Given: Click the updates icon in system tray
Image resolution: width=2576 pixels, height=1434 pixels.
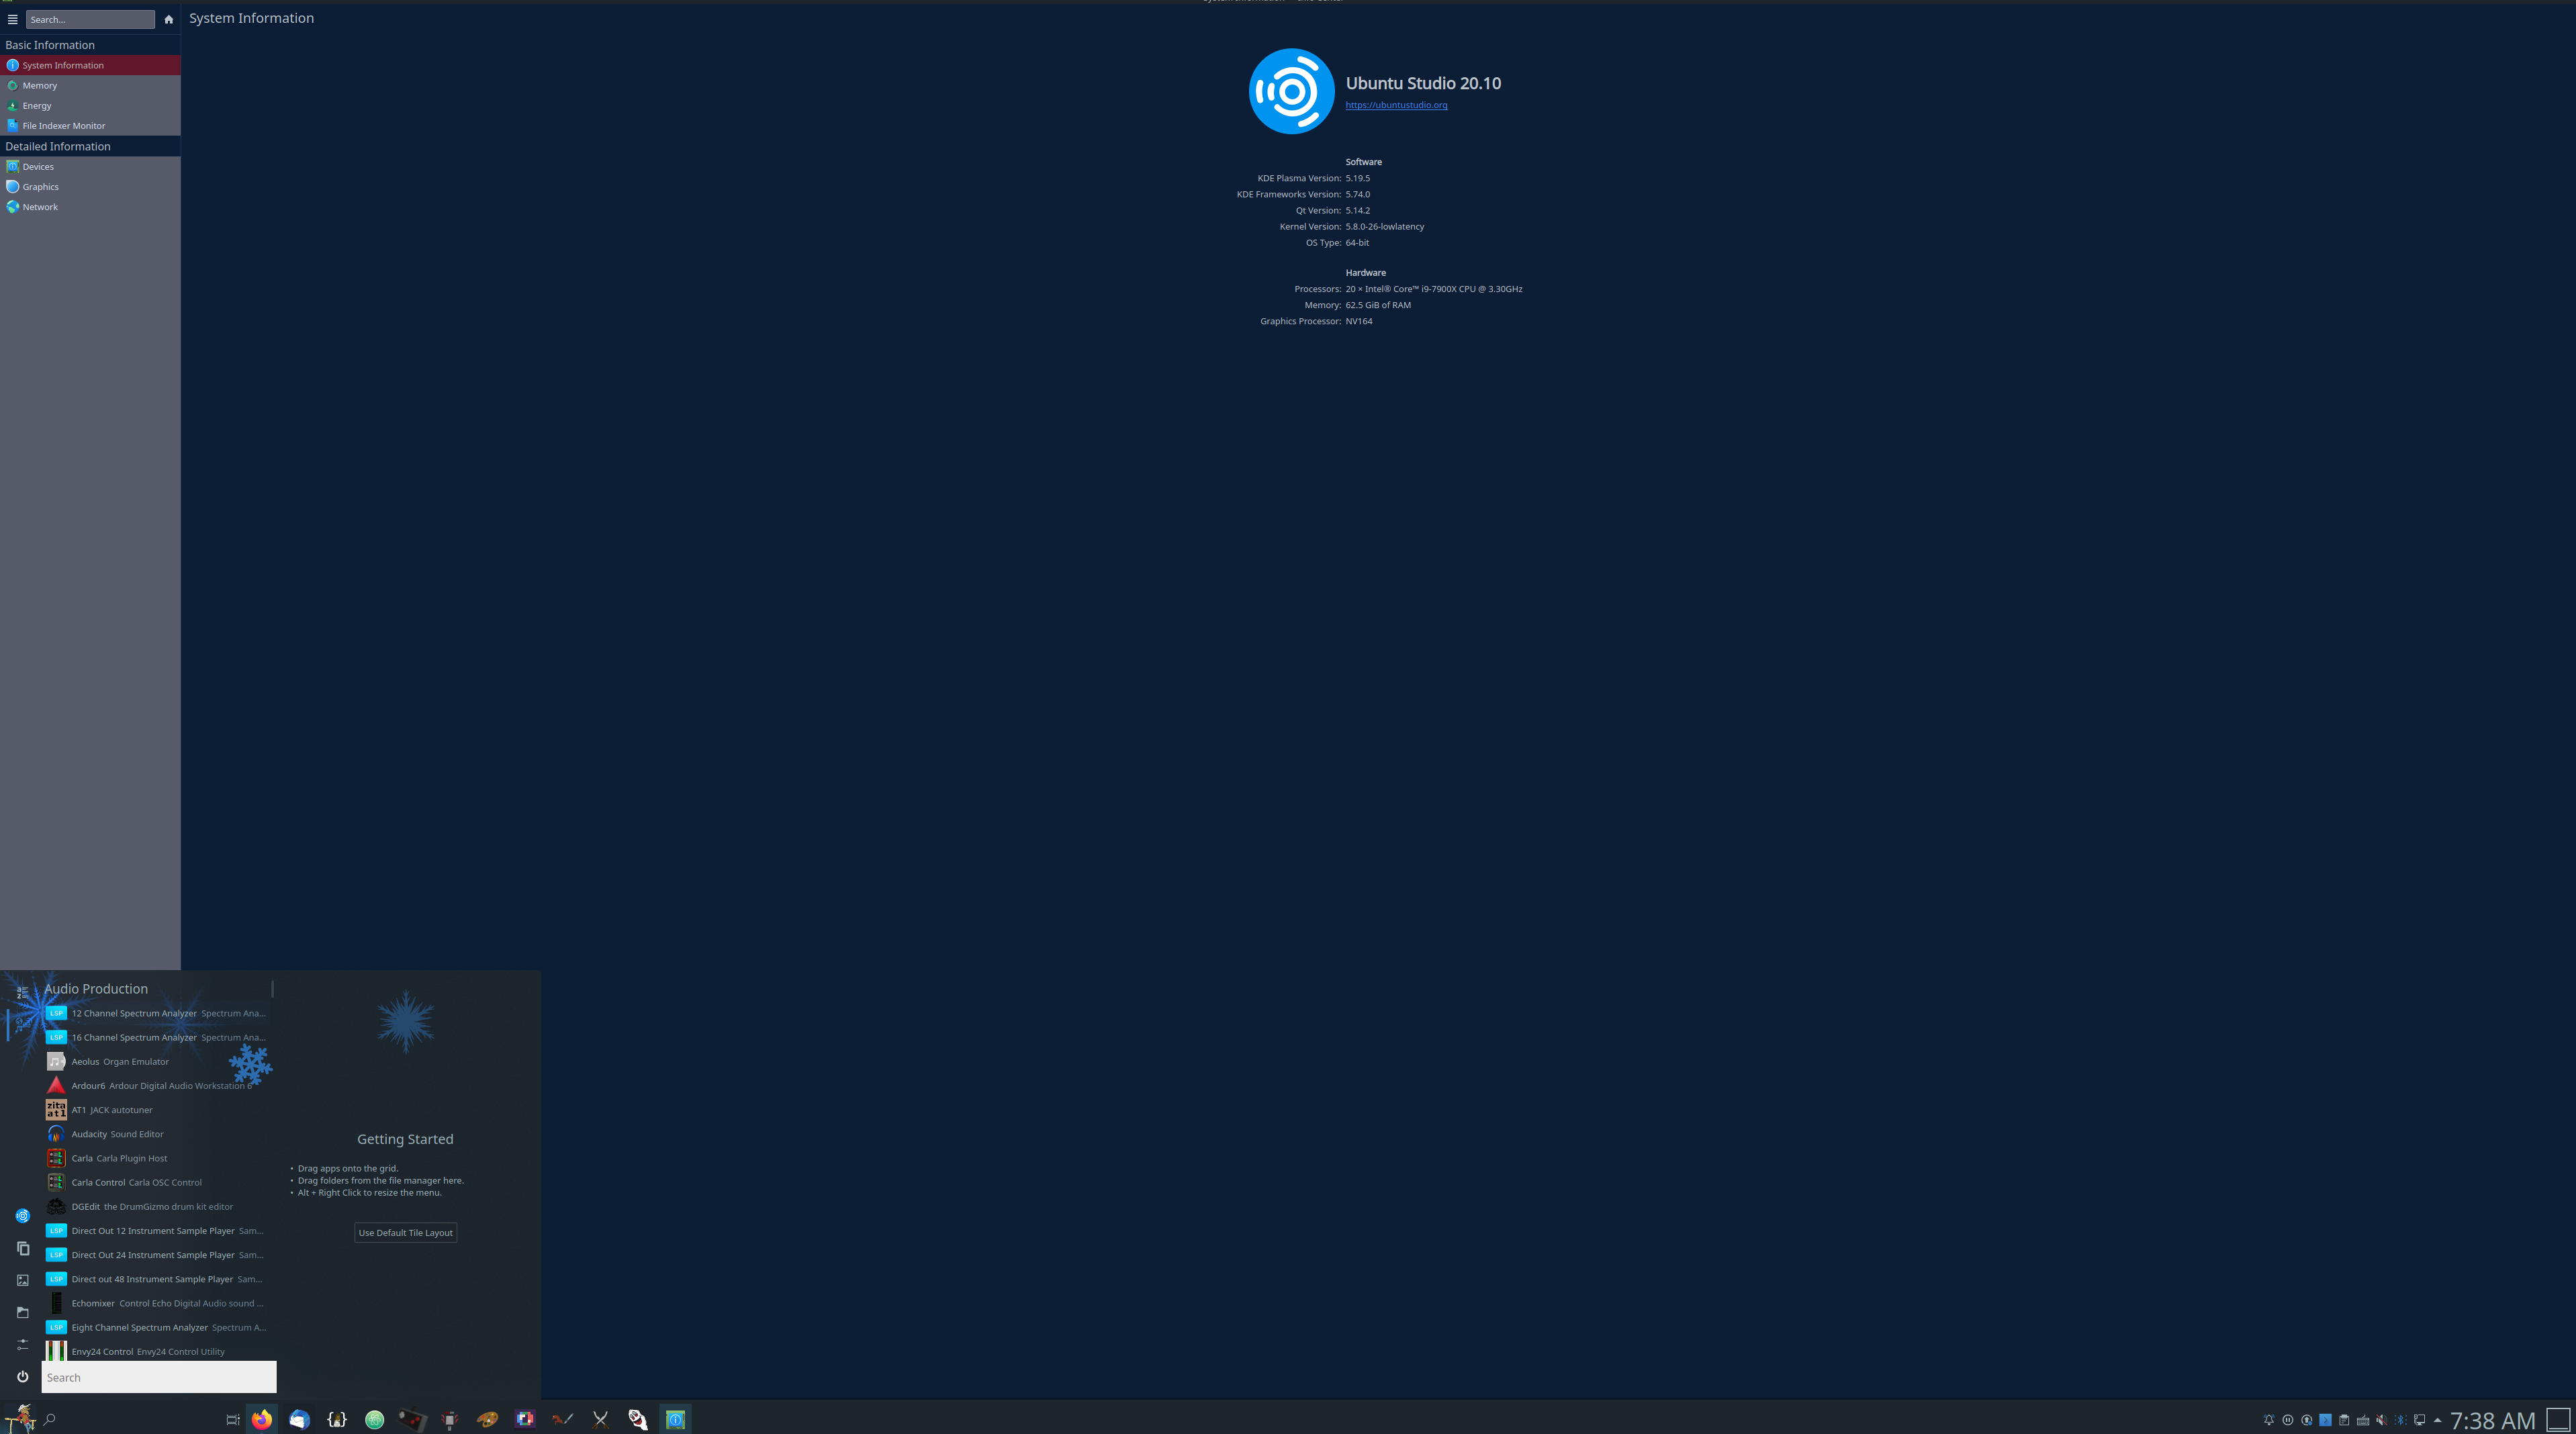Looking at the screenshot, I should click(2307, 1420).
